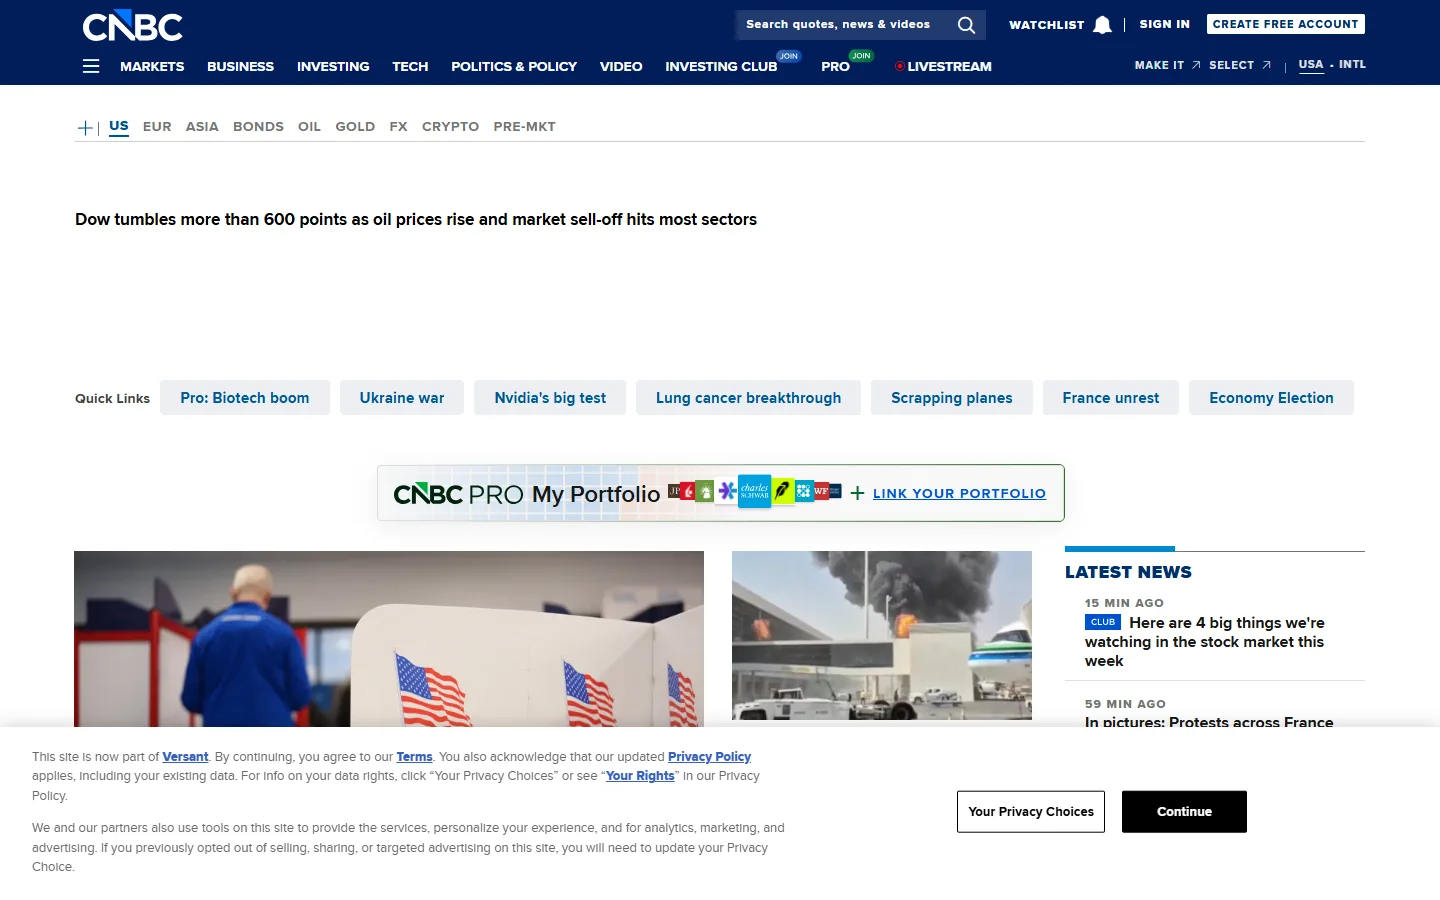Click the Sign In link
This screenshot has height=900, width=1440.
point(1164,24)
